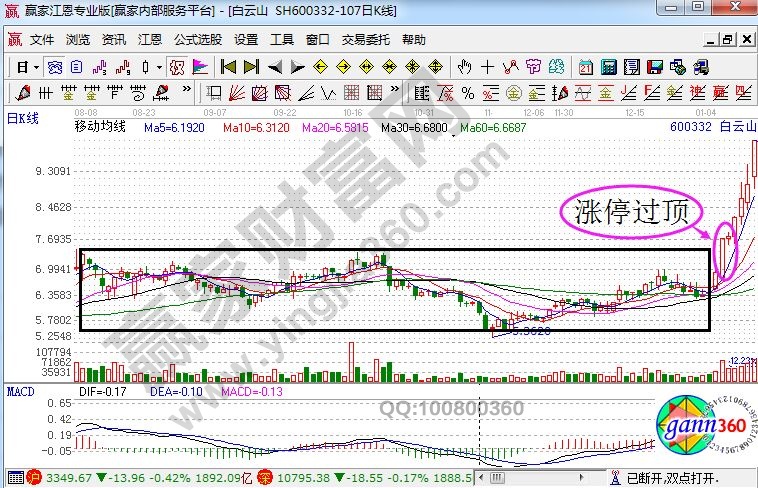
Task: Open the 公式选股 menu
Action: 198,40
